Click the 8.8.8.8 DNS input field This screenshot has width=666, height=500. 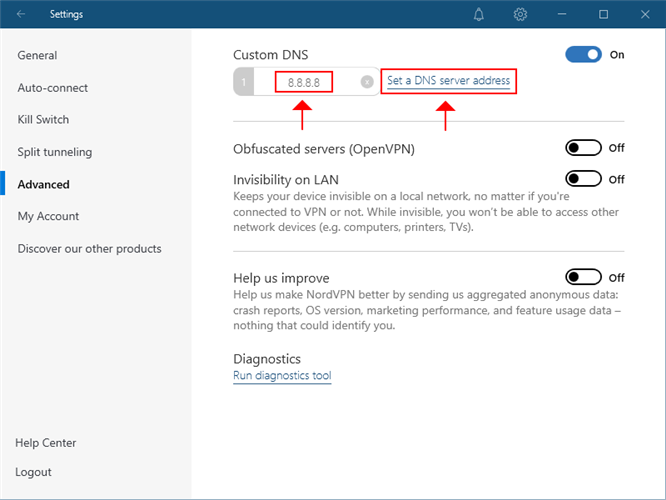coord(304,82)
